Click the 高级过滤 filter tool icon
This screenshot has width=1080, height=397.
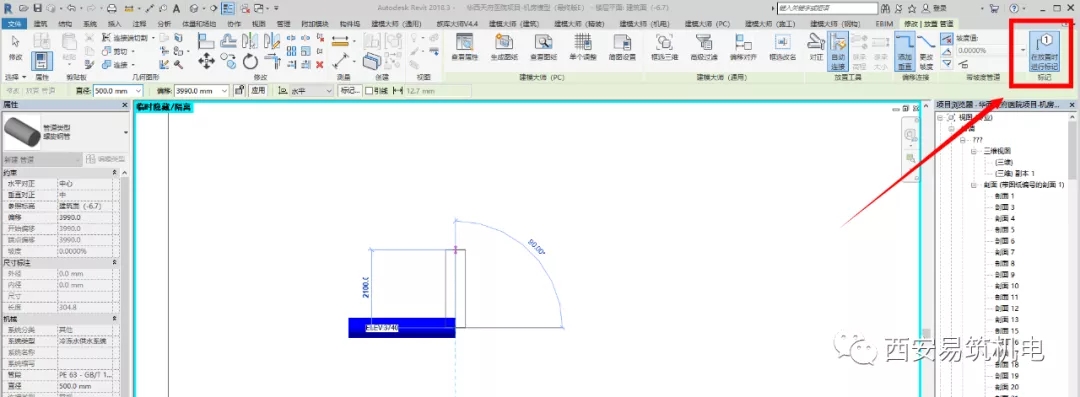tap(703, 47)
